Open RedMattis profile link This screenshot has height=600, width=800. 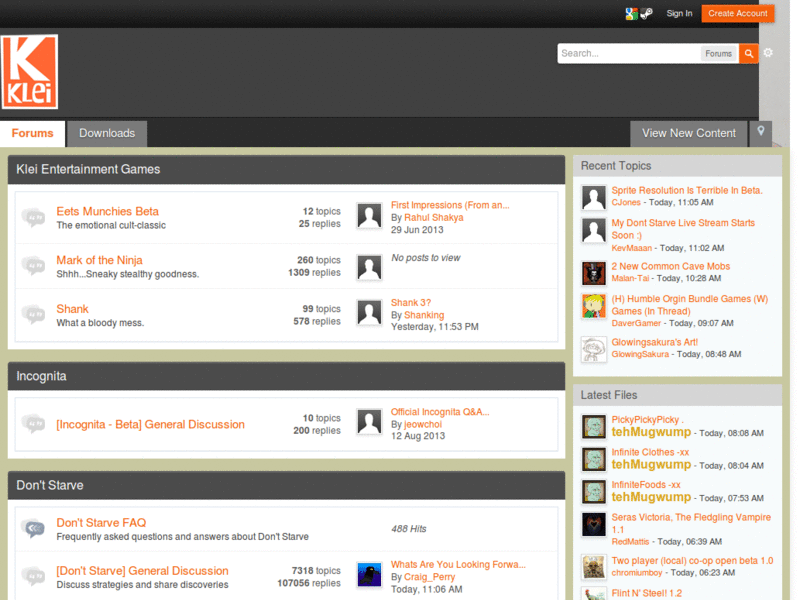630,542
